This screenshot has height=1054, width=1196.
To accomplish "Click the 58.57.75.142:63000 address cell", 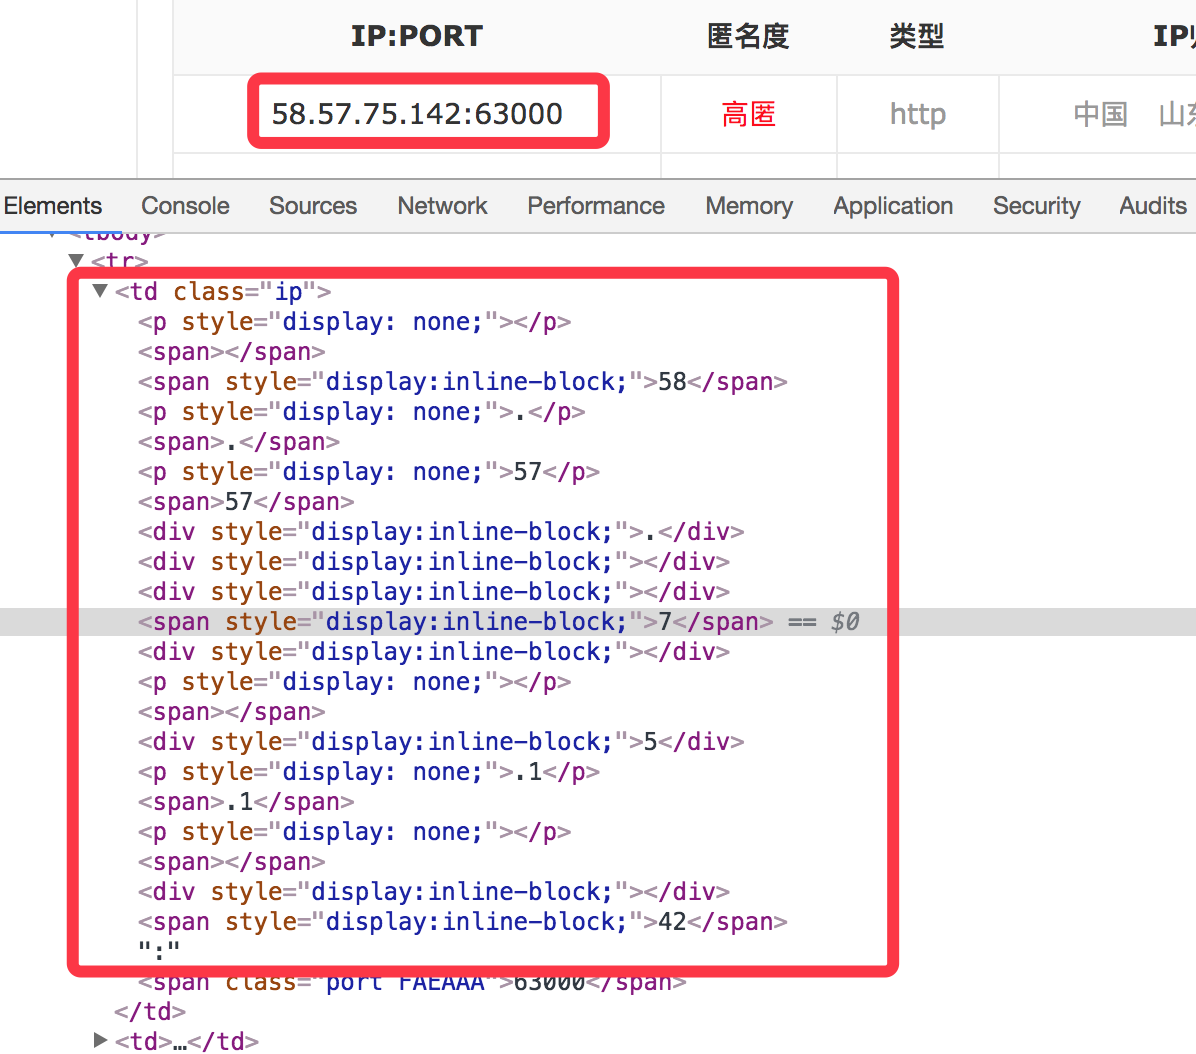I will (x=417, y=114).
